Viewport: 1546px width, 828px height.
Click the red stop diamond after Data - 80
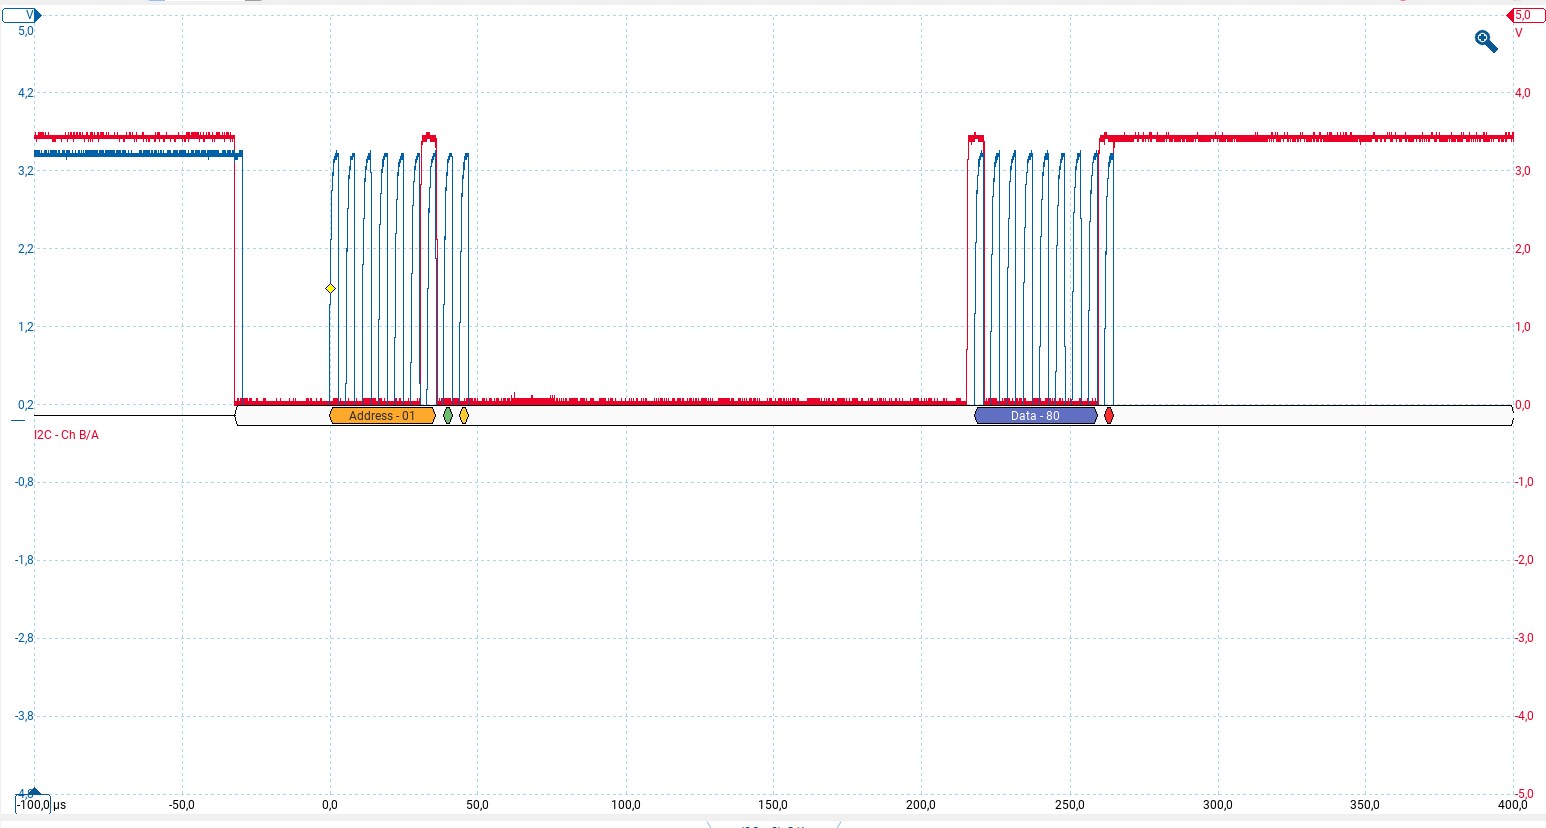coord(1109,415)
